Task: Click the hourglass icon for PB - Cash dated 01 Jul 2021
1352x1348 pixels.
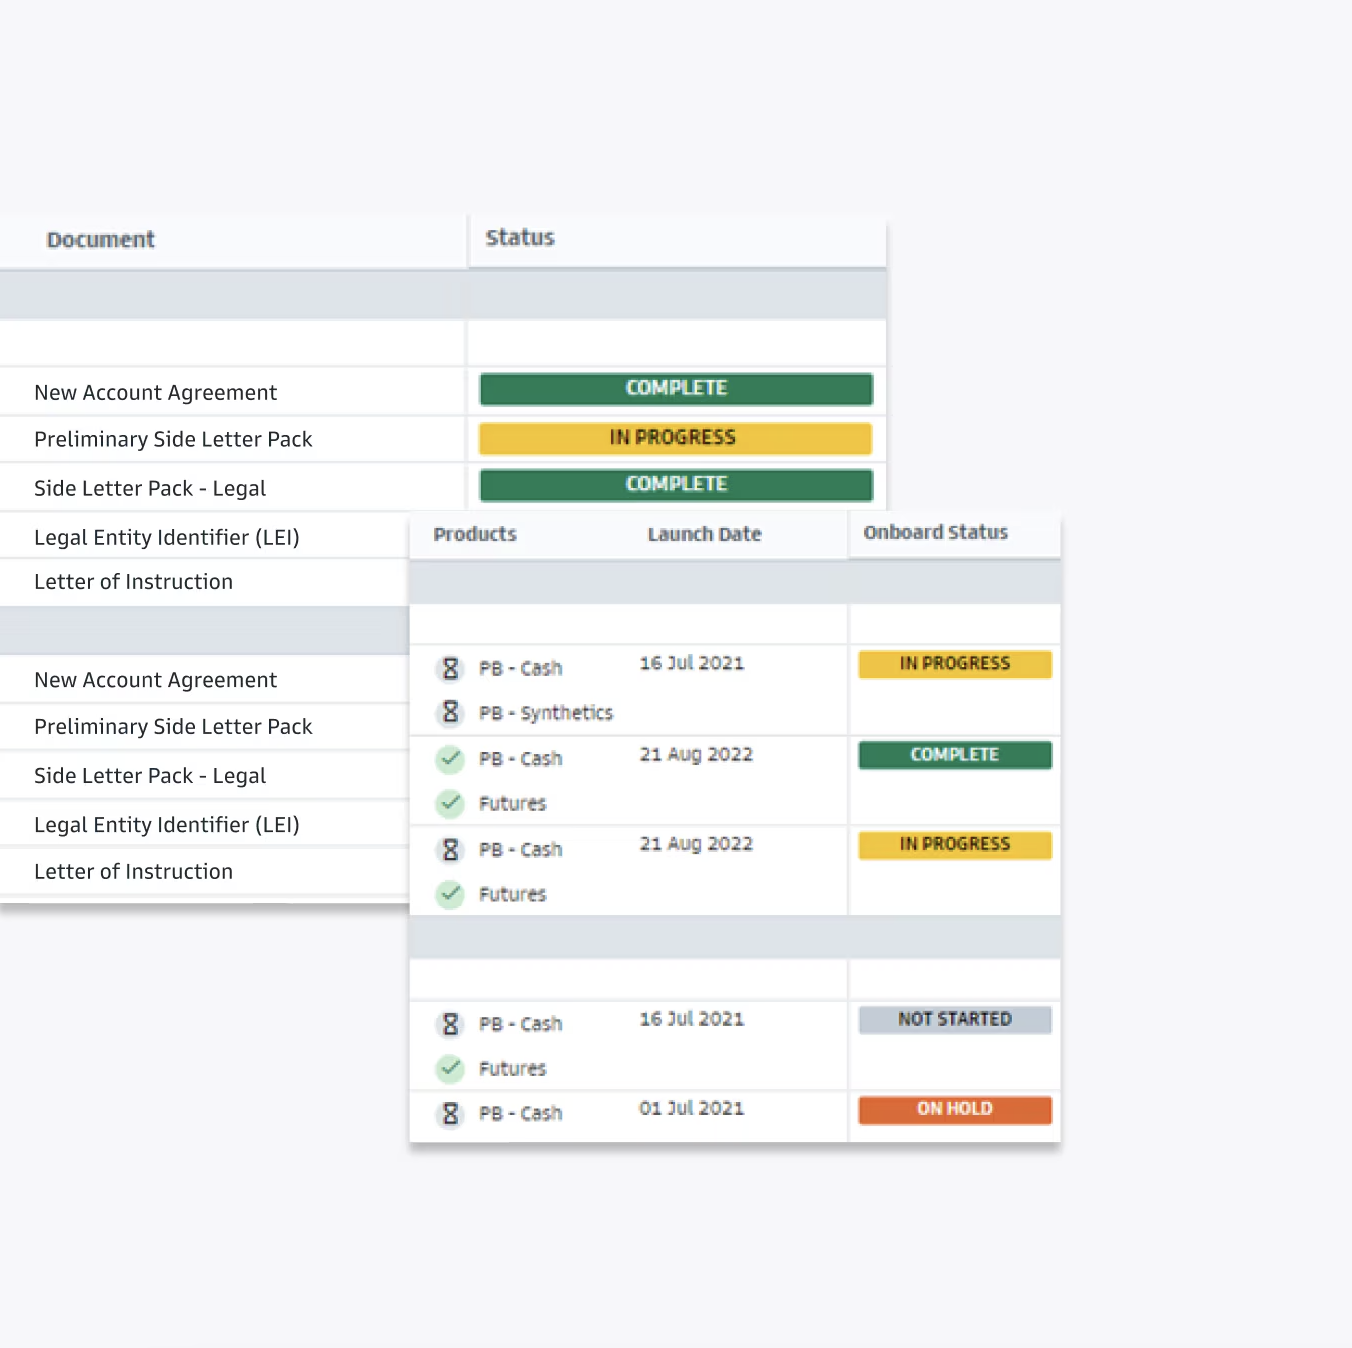Action: click(450, 1113)
